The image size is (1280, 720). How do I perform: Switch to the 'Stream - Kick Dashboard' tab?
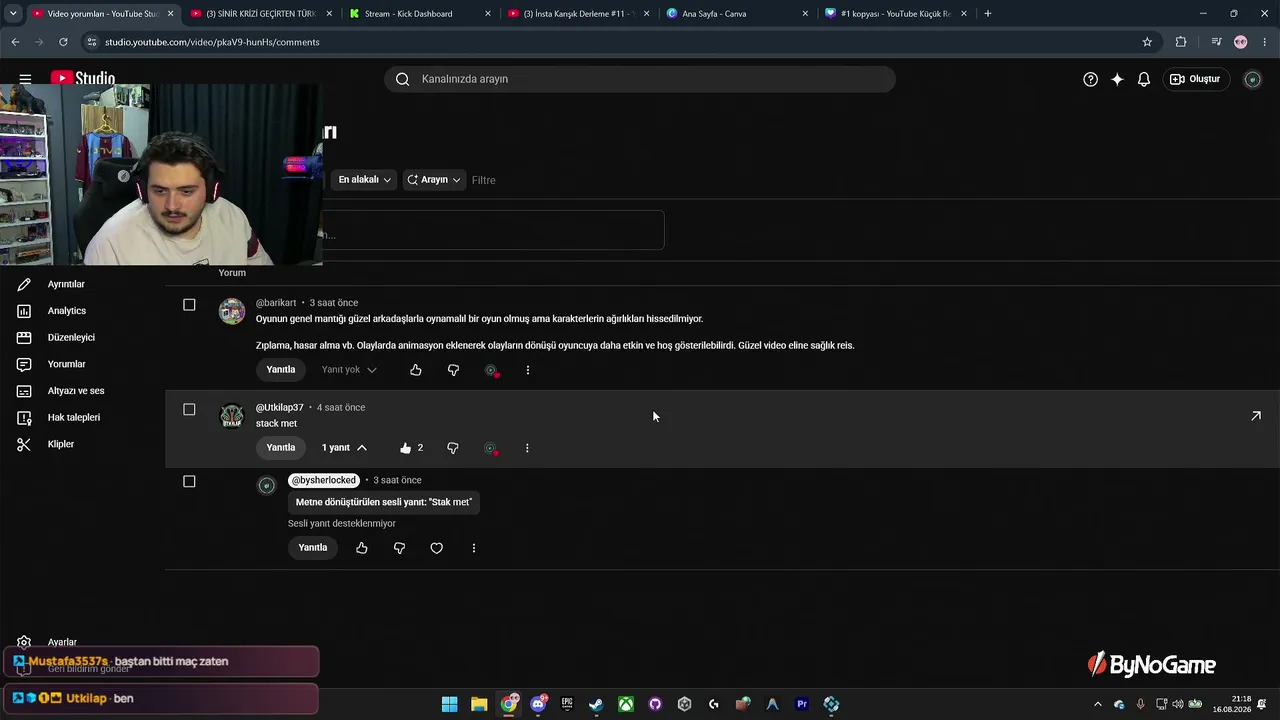(x=418, y=14)
